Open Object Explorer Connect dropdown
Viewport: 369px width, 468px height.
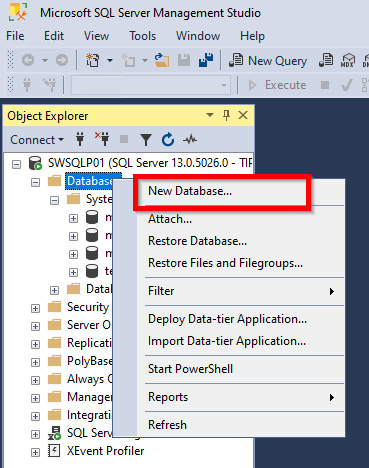(37, 140)
